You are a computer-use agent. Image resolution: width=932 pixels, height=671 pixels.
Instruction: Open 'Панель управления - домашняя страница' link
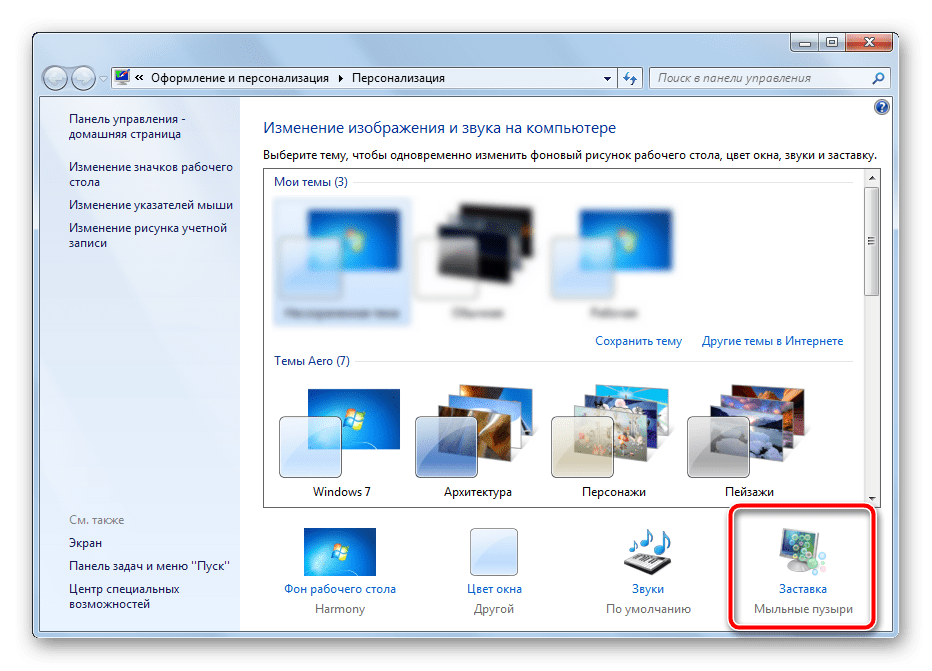coord(127,127)
